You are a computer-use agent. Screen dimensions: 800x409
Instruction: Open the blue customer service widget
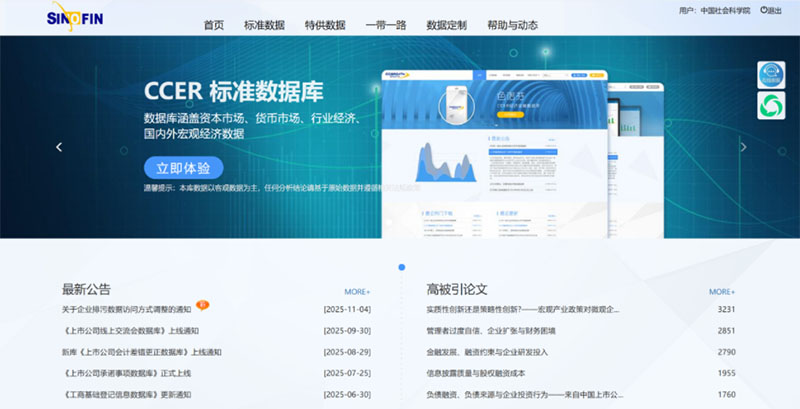771,76
